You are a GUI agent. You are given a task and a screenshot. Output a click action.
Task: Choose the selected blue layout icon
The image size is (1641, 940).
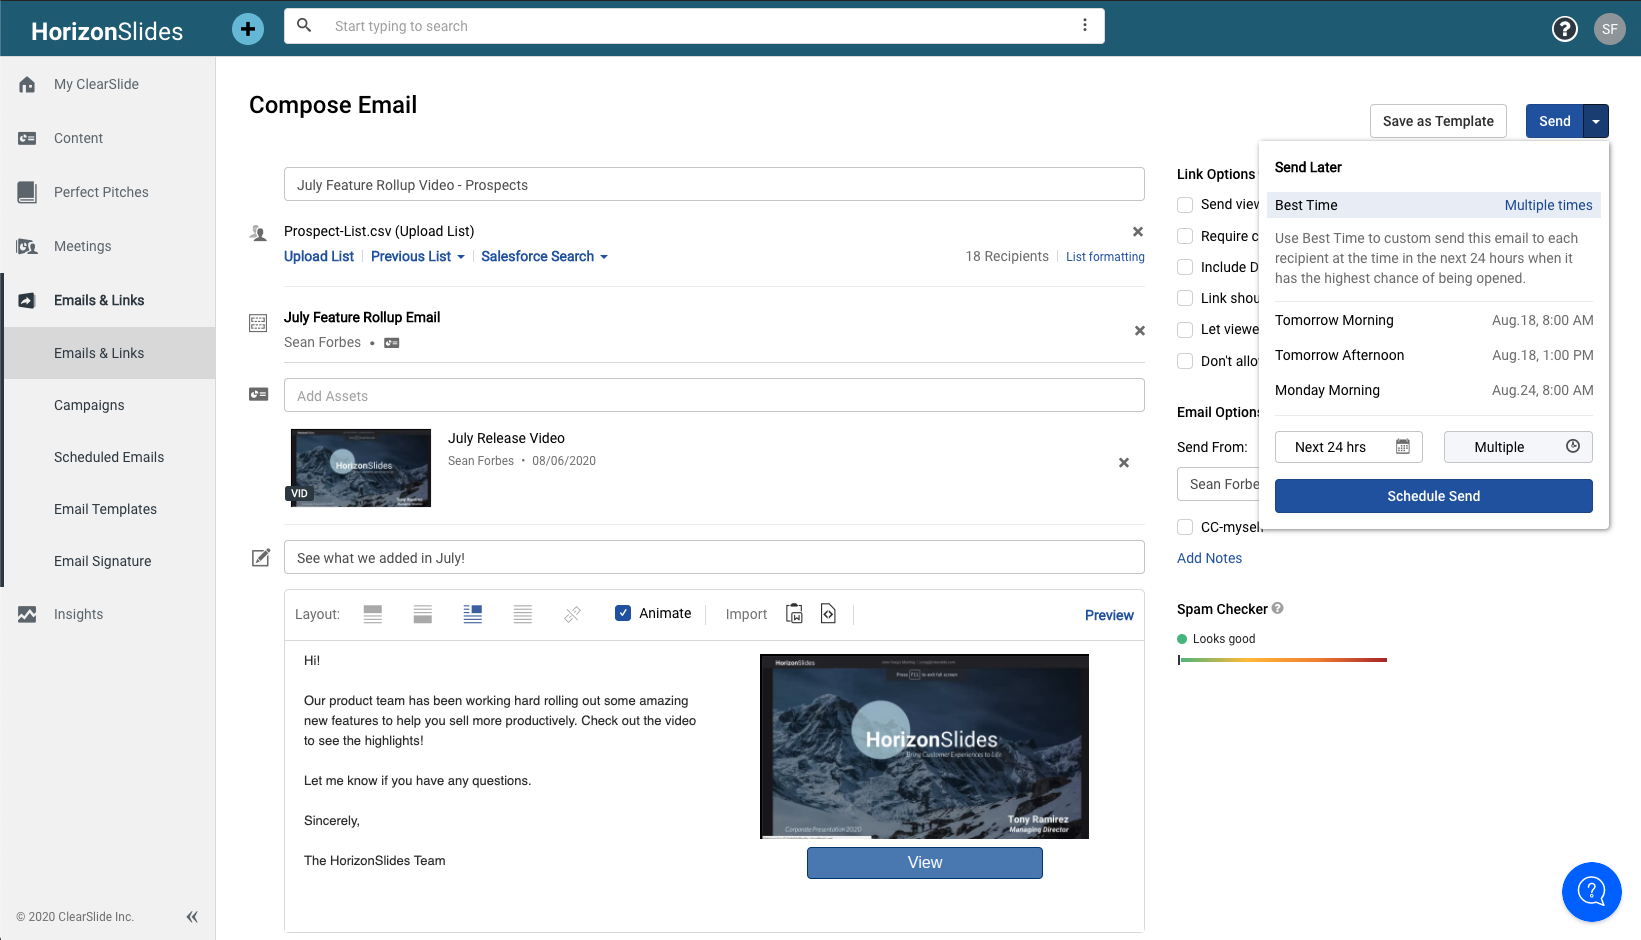point(473,614)
